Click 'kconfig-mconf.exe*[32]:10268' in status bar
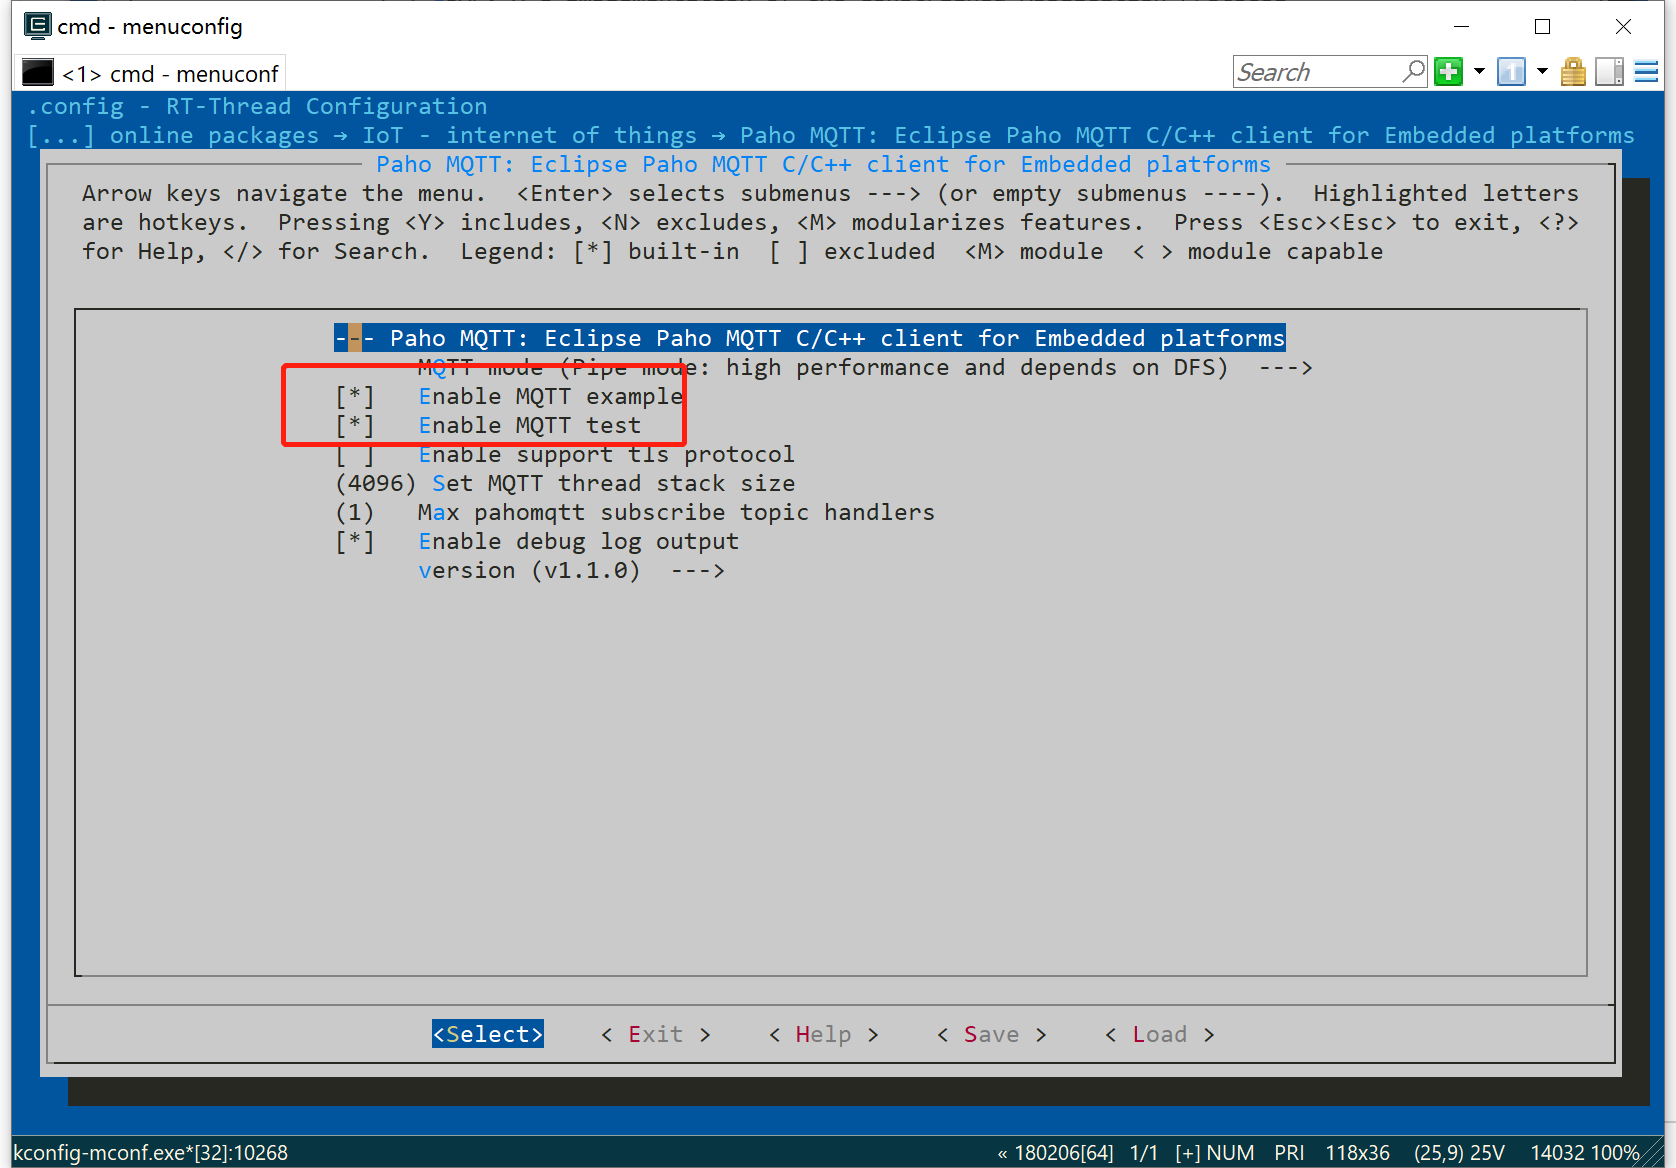Screen dimensions: 1676x1168 point(151,1152)
